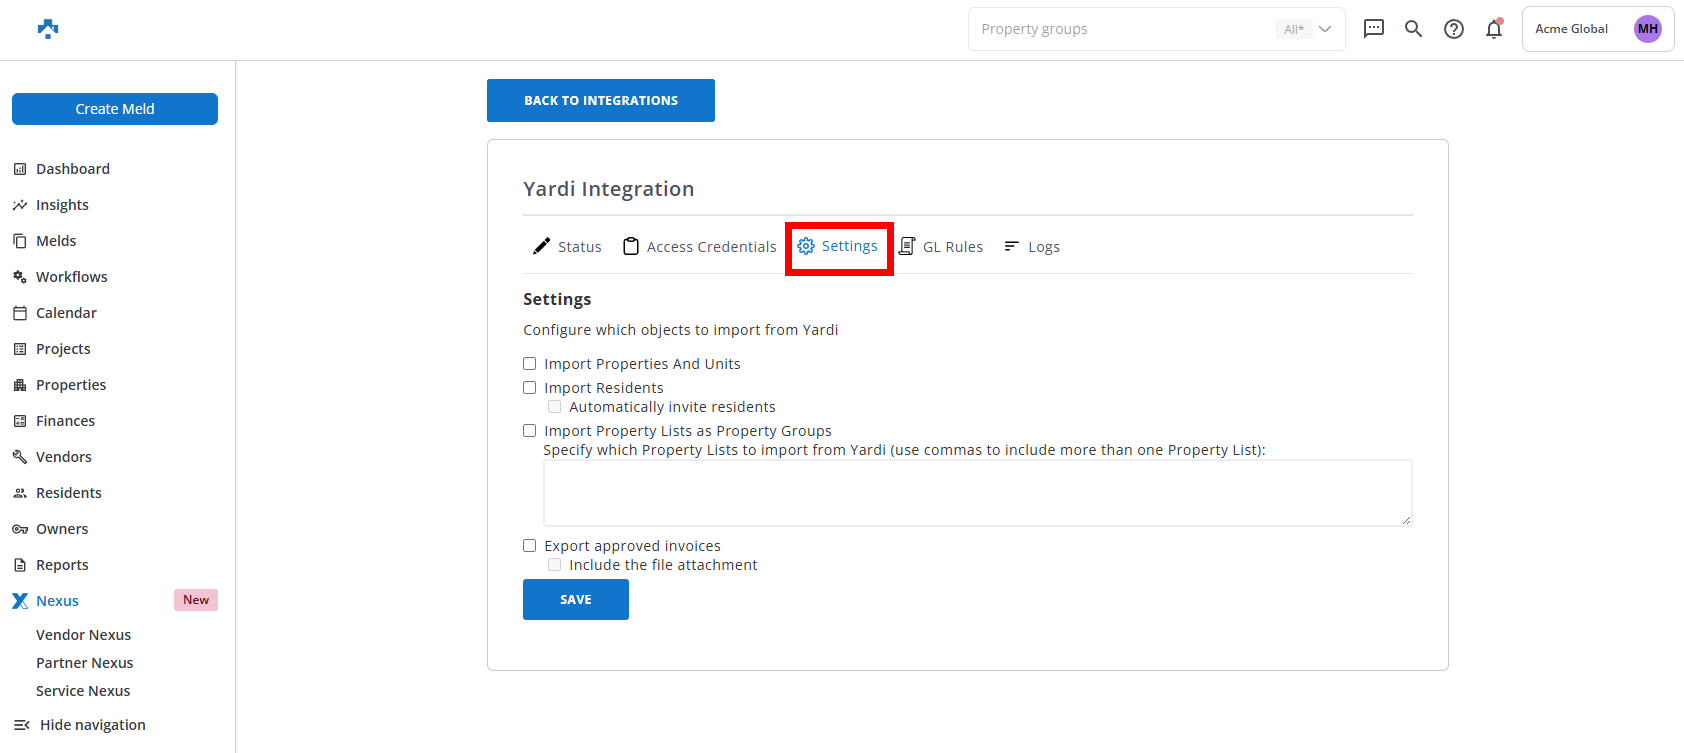Toggle Export approved invoices checkbox

[530, 546]
